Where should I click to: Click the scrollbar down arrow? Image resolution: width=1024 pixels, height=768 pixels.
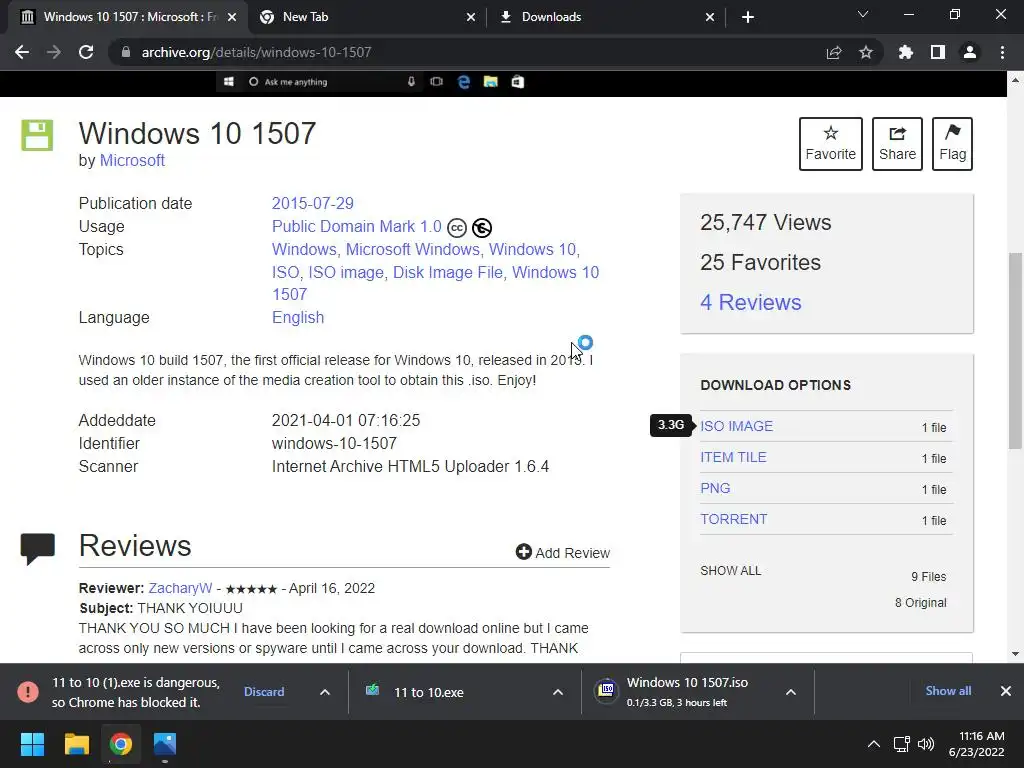[1015, 654]
